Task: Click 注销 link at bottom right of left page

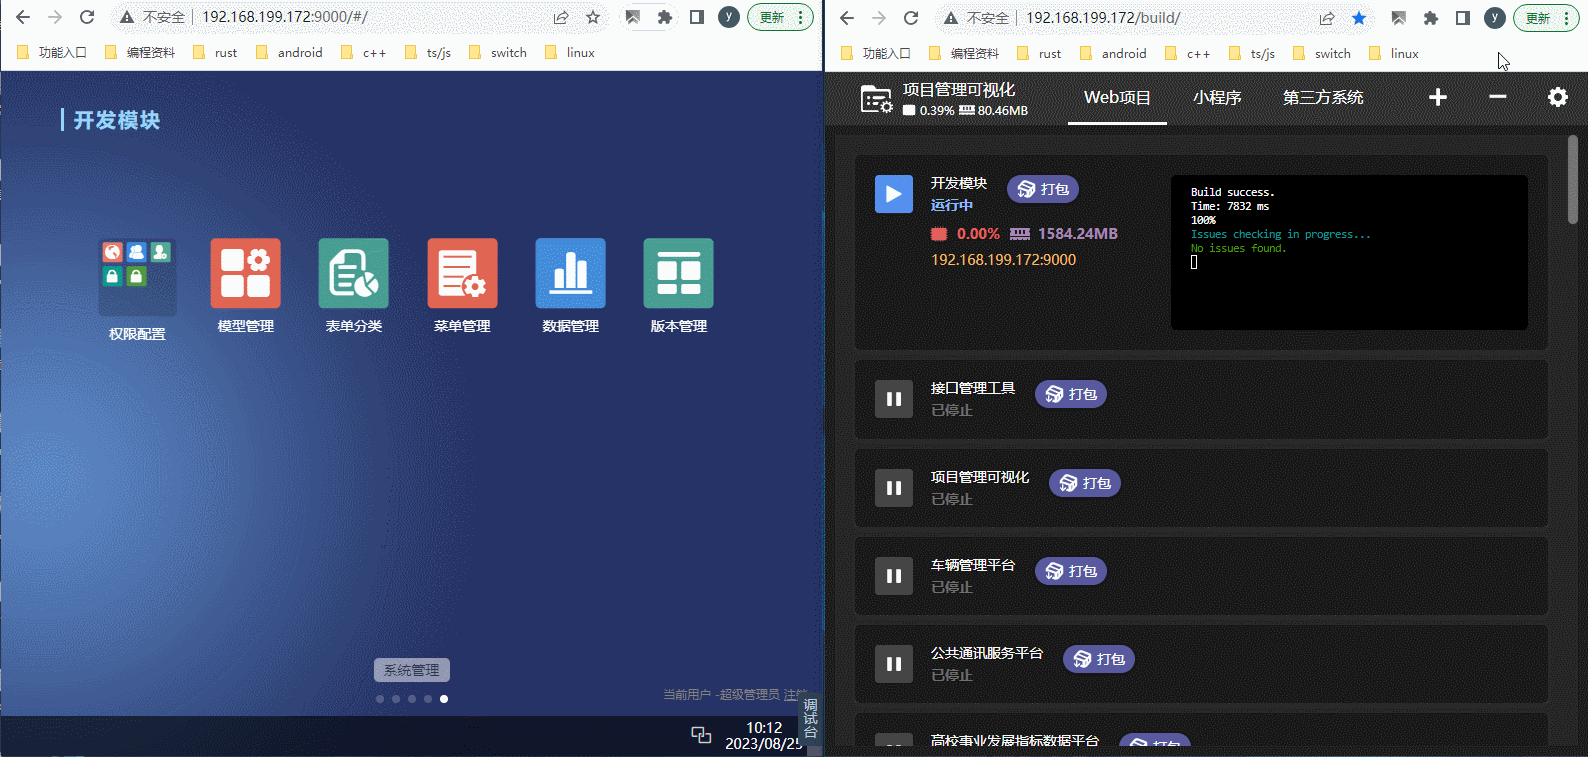Action: pos(794,694)
